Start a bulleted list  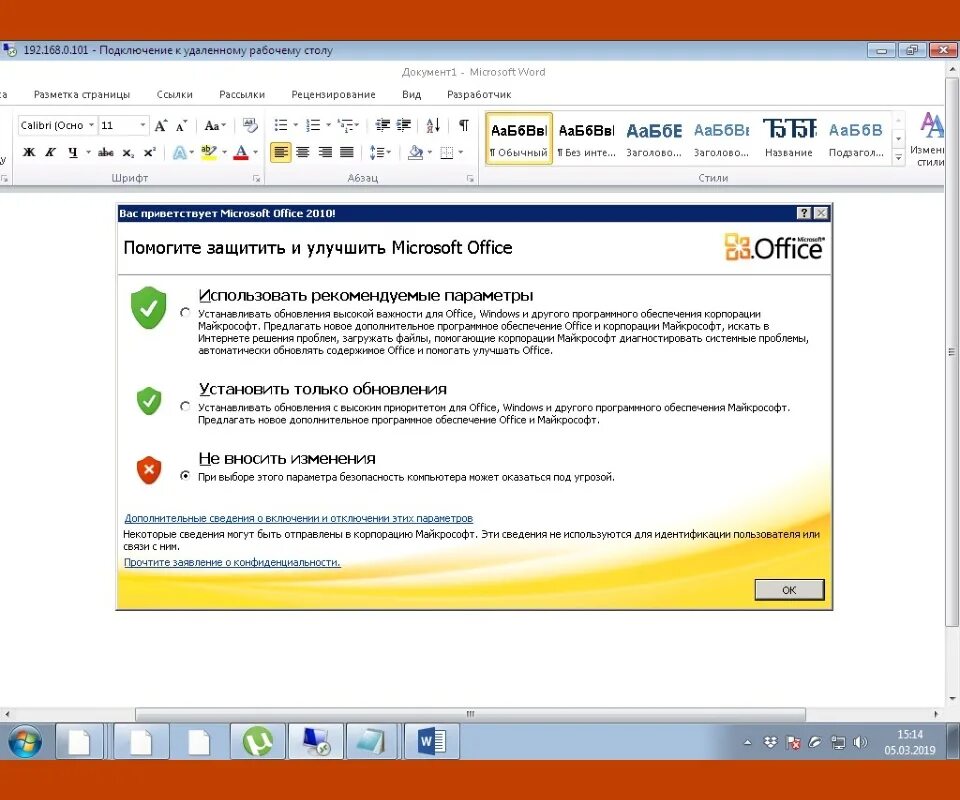[281, 125]
